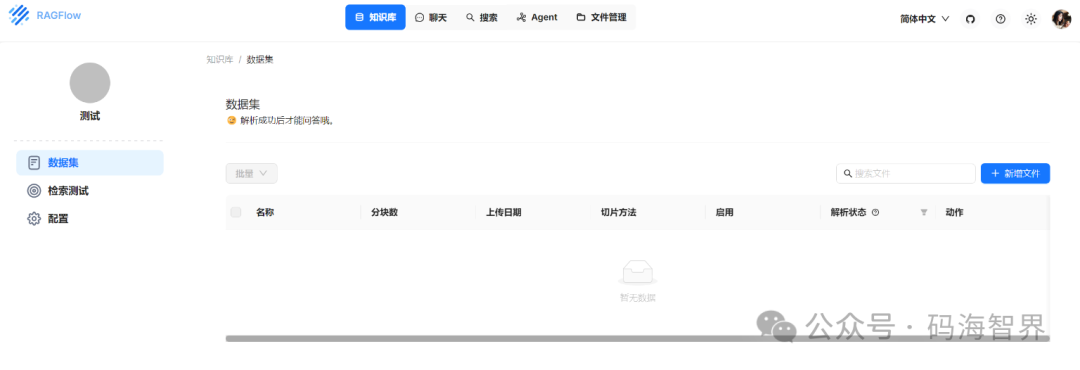Click the 上传日期 column header
The height and width of the screenshot is (370, 1080).
[x=503, y=212]
